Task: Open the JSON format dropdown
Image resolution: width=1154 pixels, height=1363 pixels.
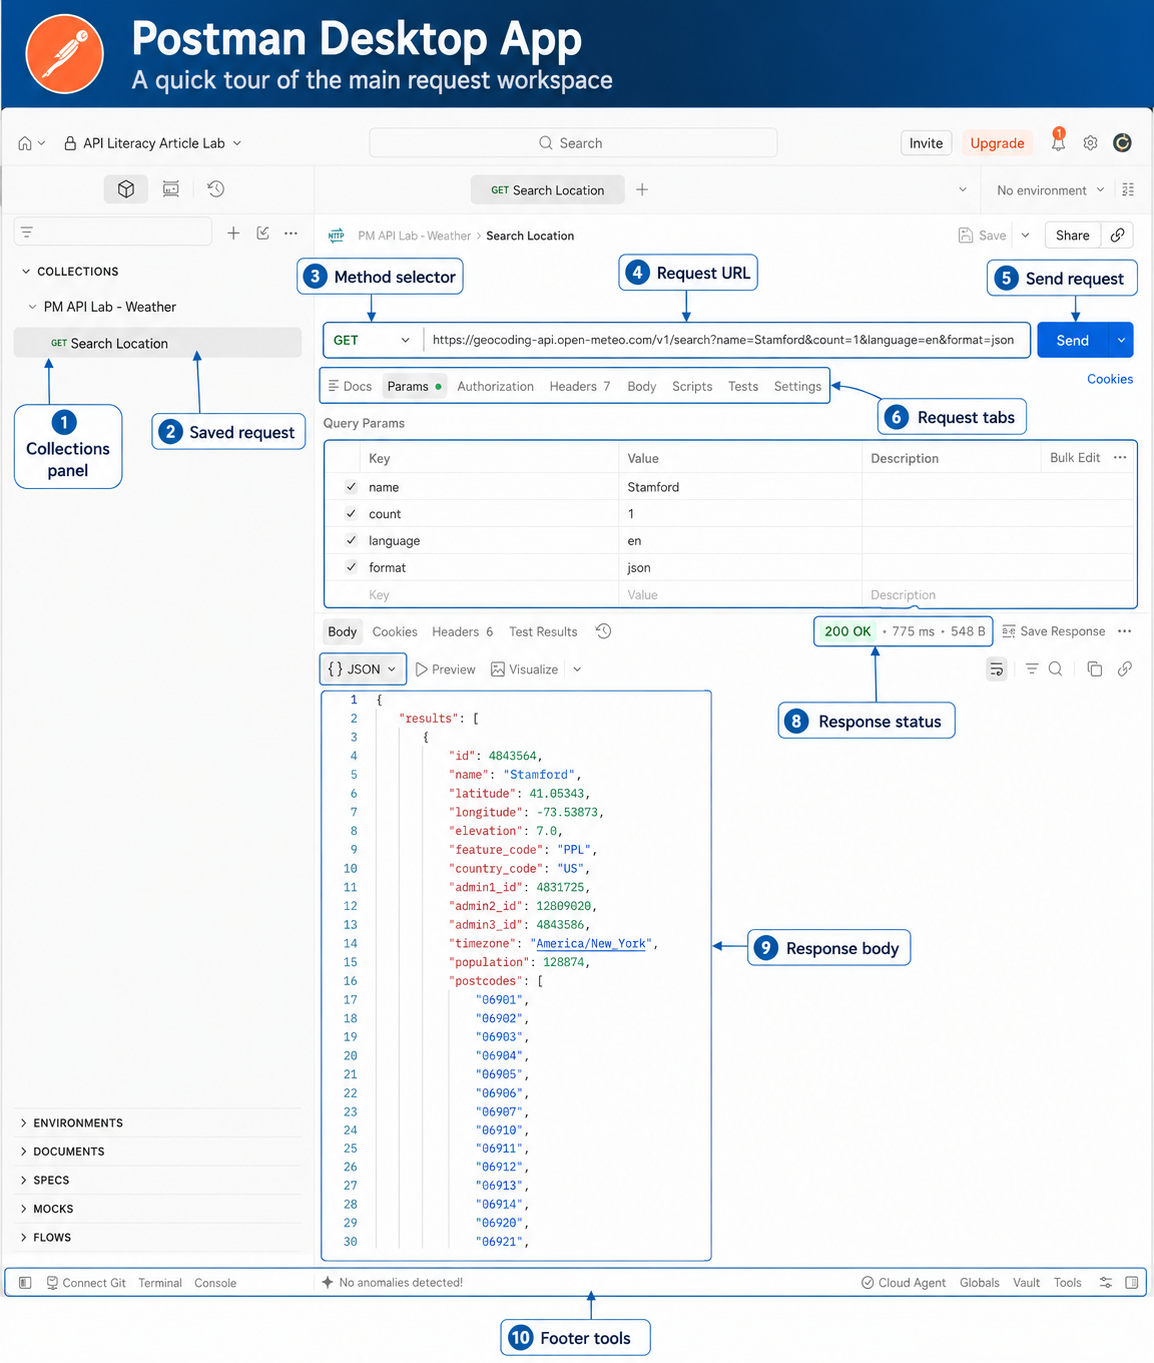Action: (362, 669)
